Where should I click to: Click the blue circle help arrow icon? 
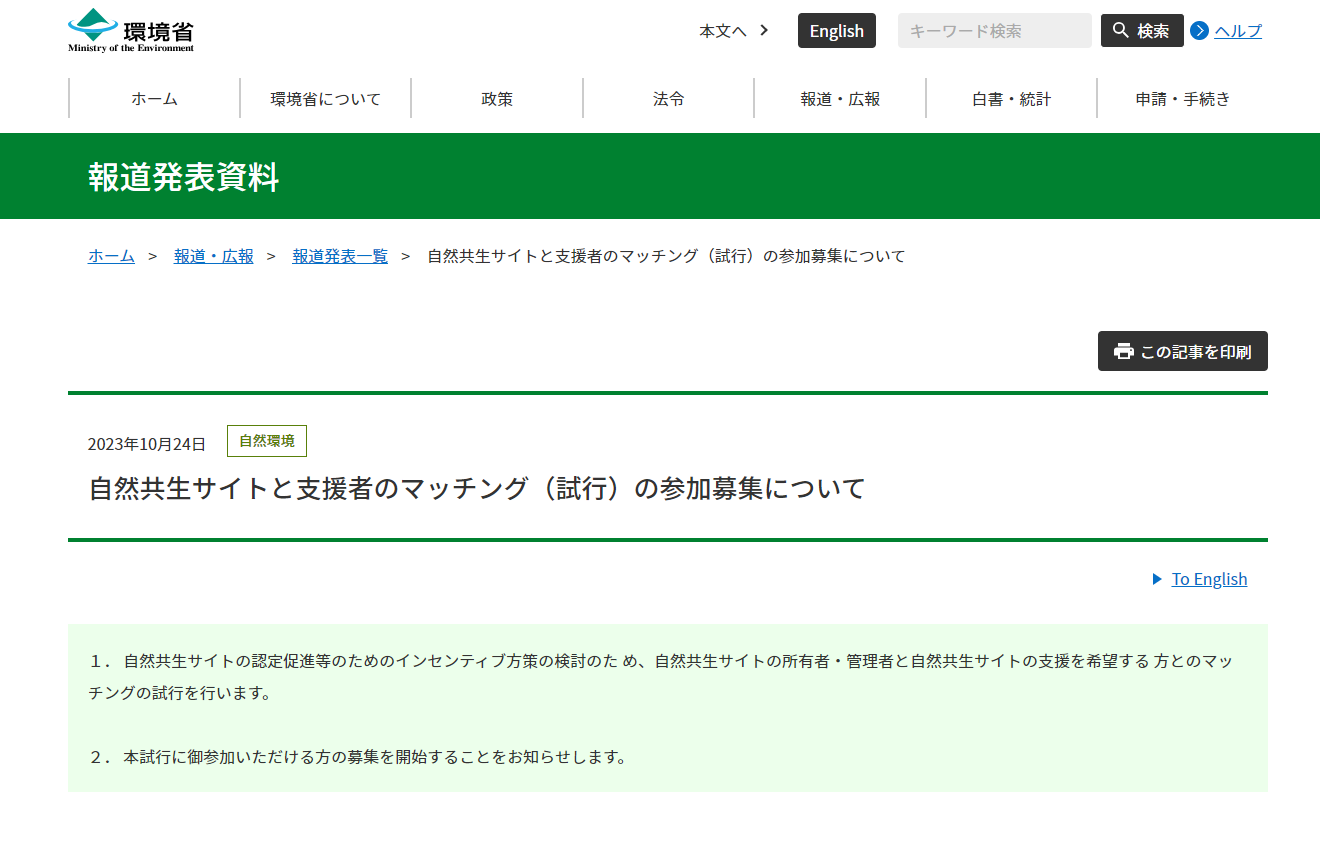(1199, 31)
